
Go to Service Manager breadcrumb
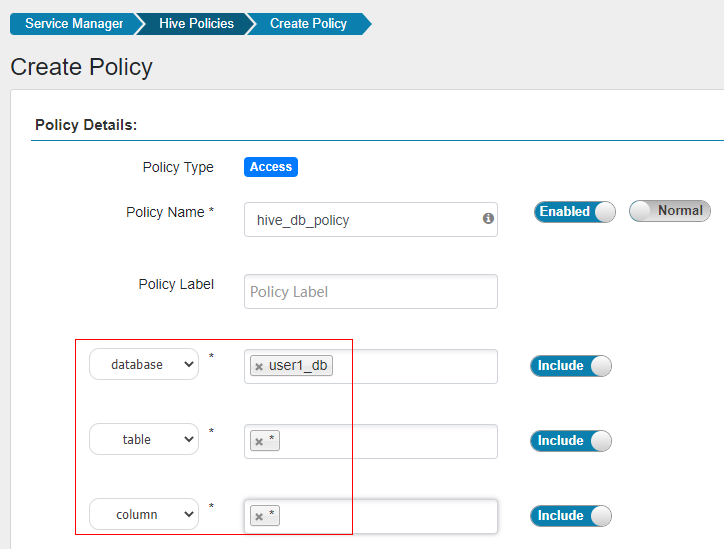(74, 23)
